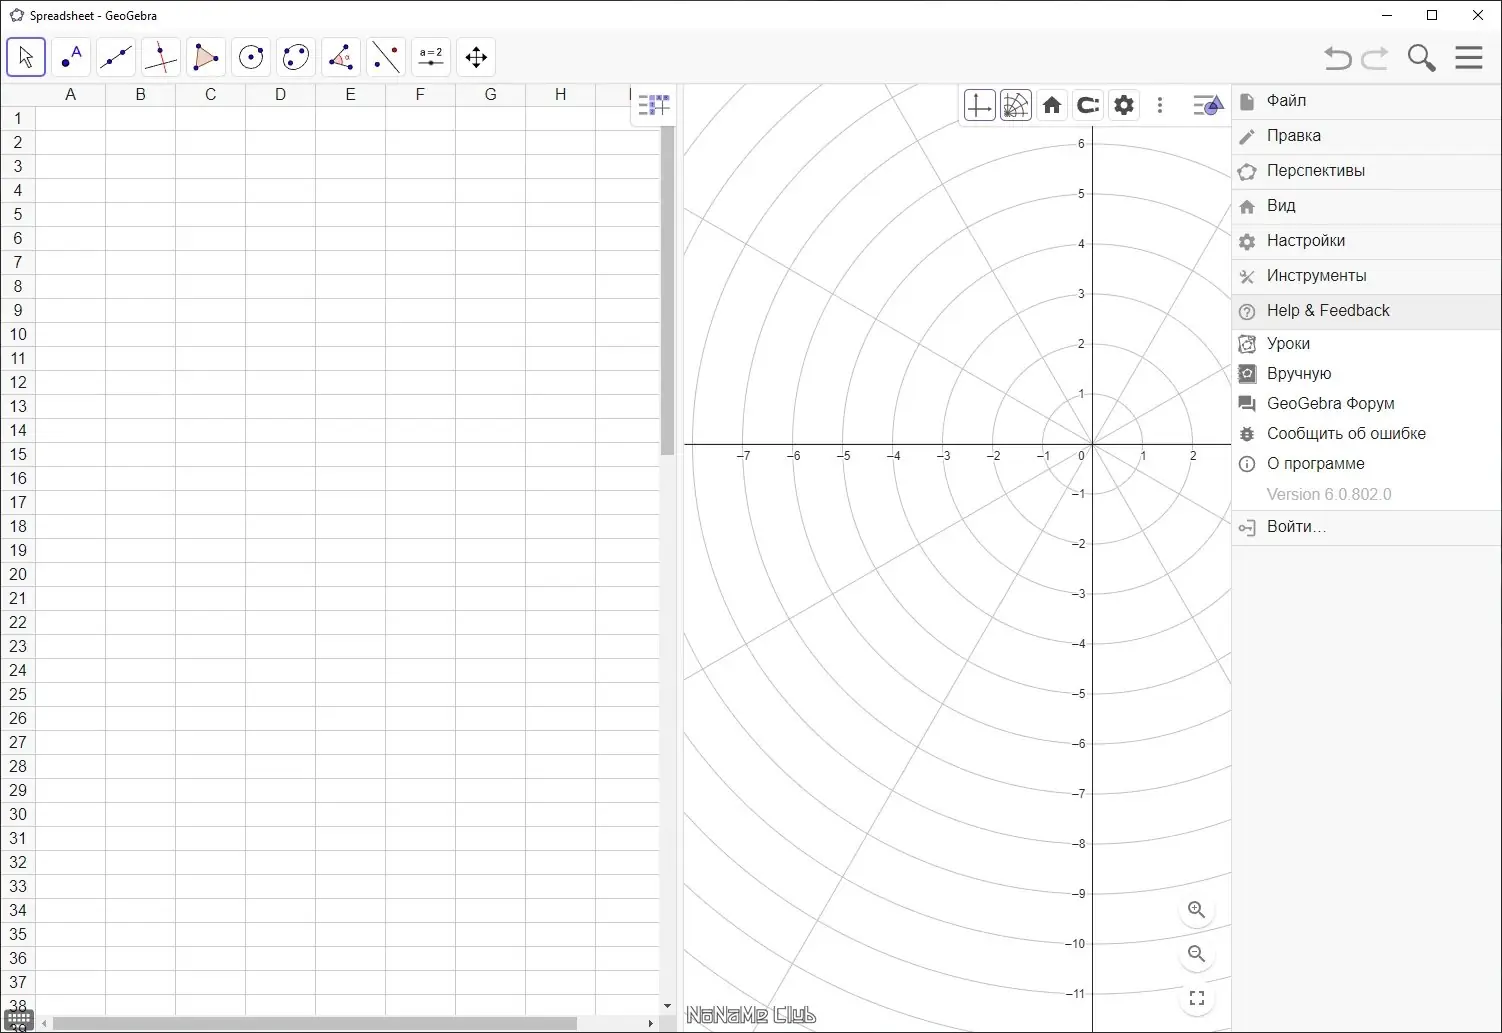Image resolution: width=1502 pixels, height=1033 pixels.
Task: Click the spreadsheet scroll-down arrow
Action: point(667,1006)
